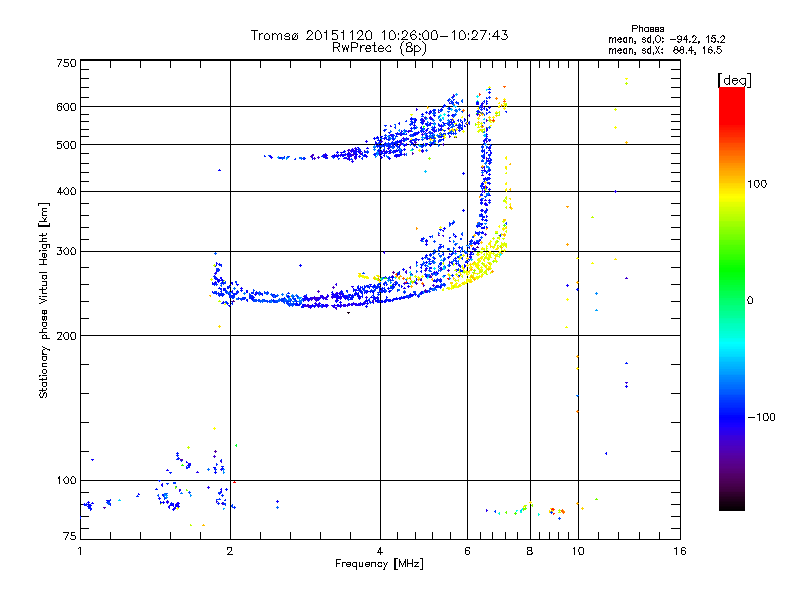
Task: Click the subtitle 'RwPretec (8p)'
Action: (379, 48)
